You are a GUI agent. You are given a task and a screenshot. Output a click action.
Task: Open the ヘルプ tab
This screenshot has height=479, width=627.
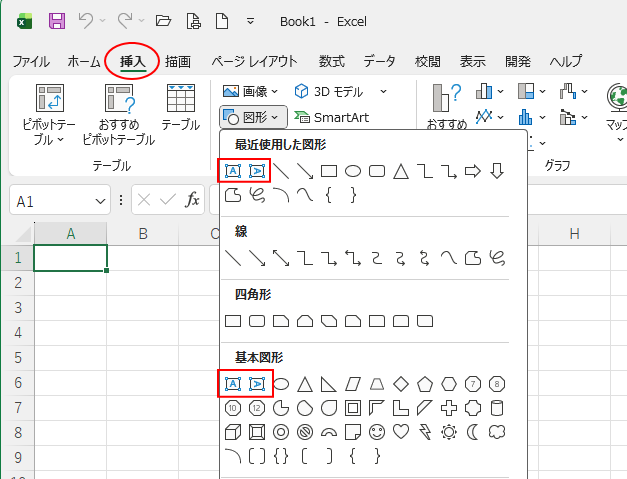(x=566, y=62)
